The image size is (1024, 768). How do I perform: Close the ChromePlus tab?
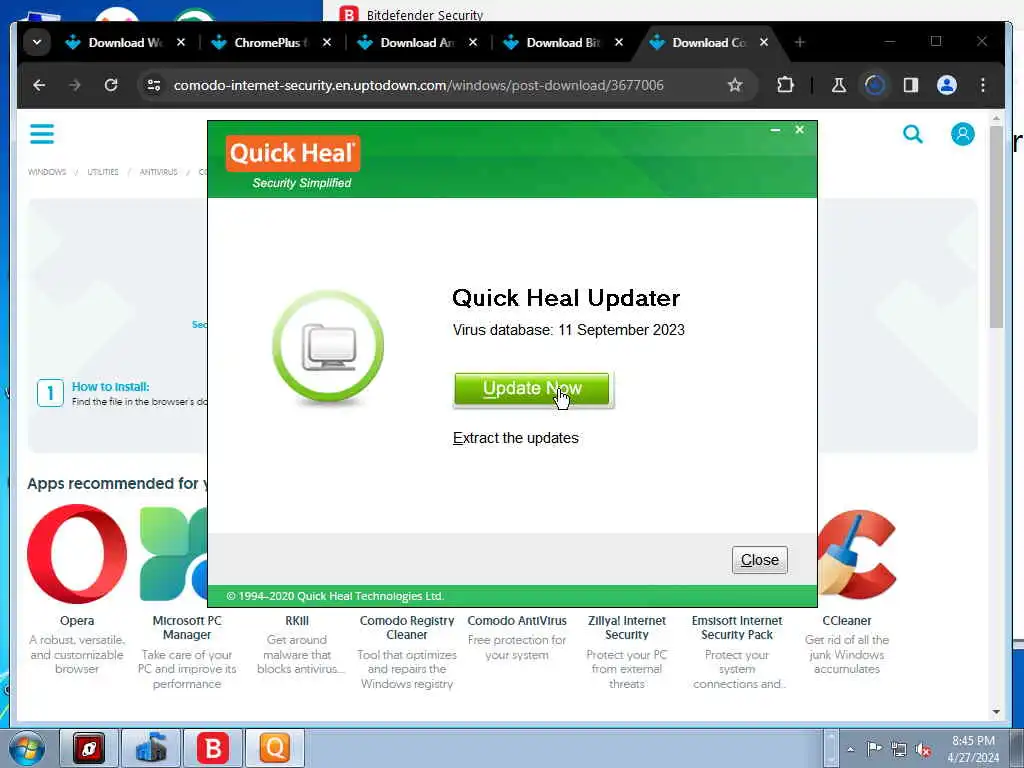click(327, 42)
